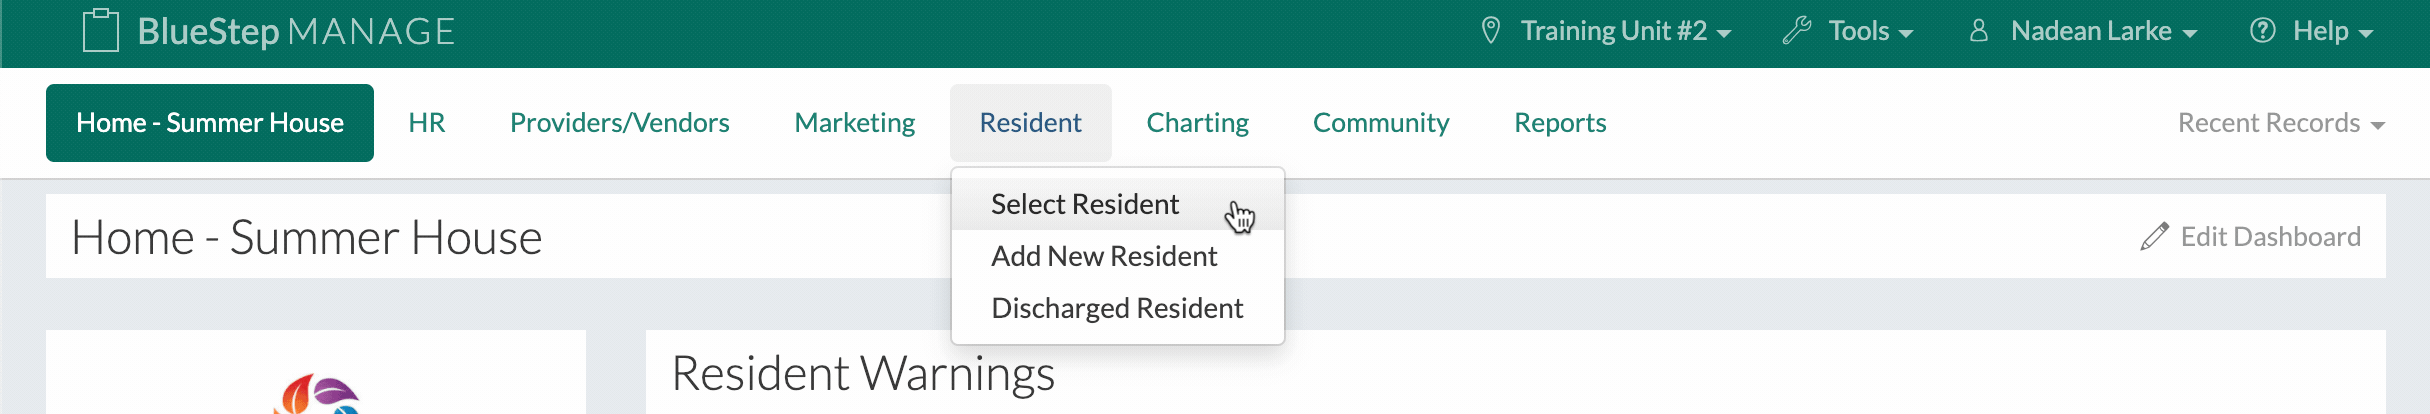Go to the Home - Summer House tab
Image resolution: width=2430 pixels, height=414 pixels.
pyautogui.click(x=210, y=123)
